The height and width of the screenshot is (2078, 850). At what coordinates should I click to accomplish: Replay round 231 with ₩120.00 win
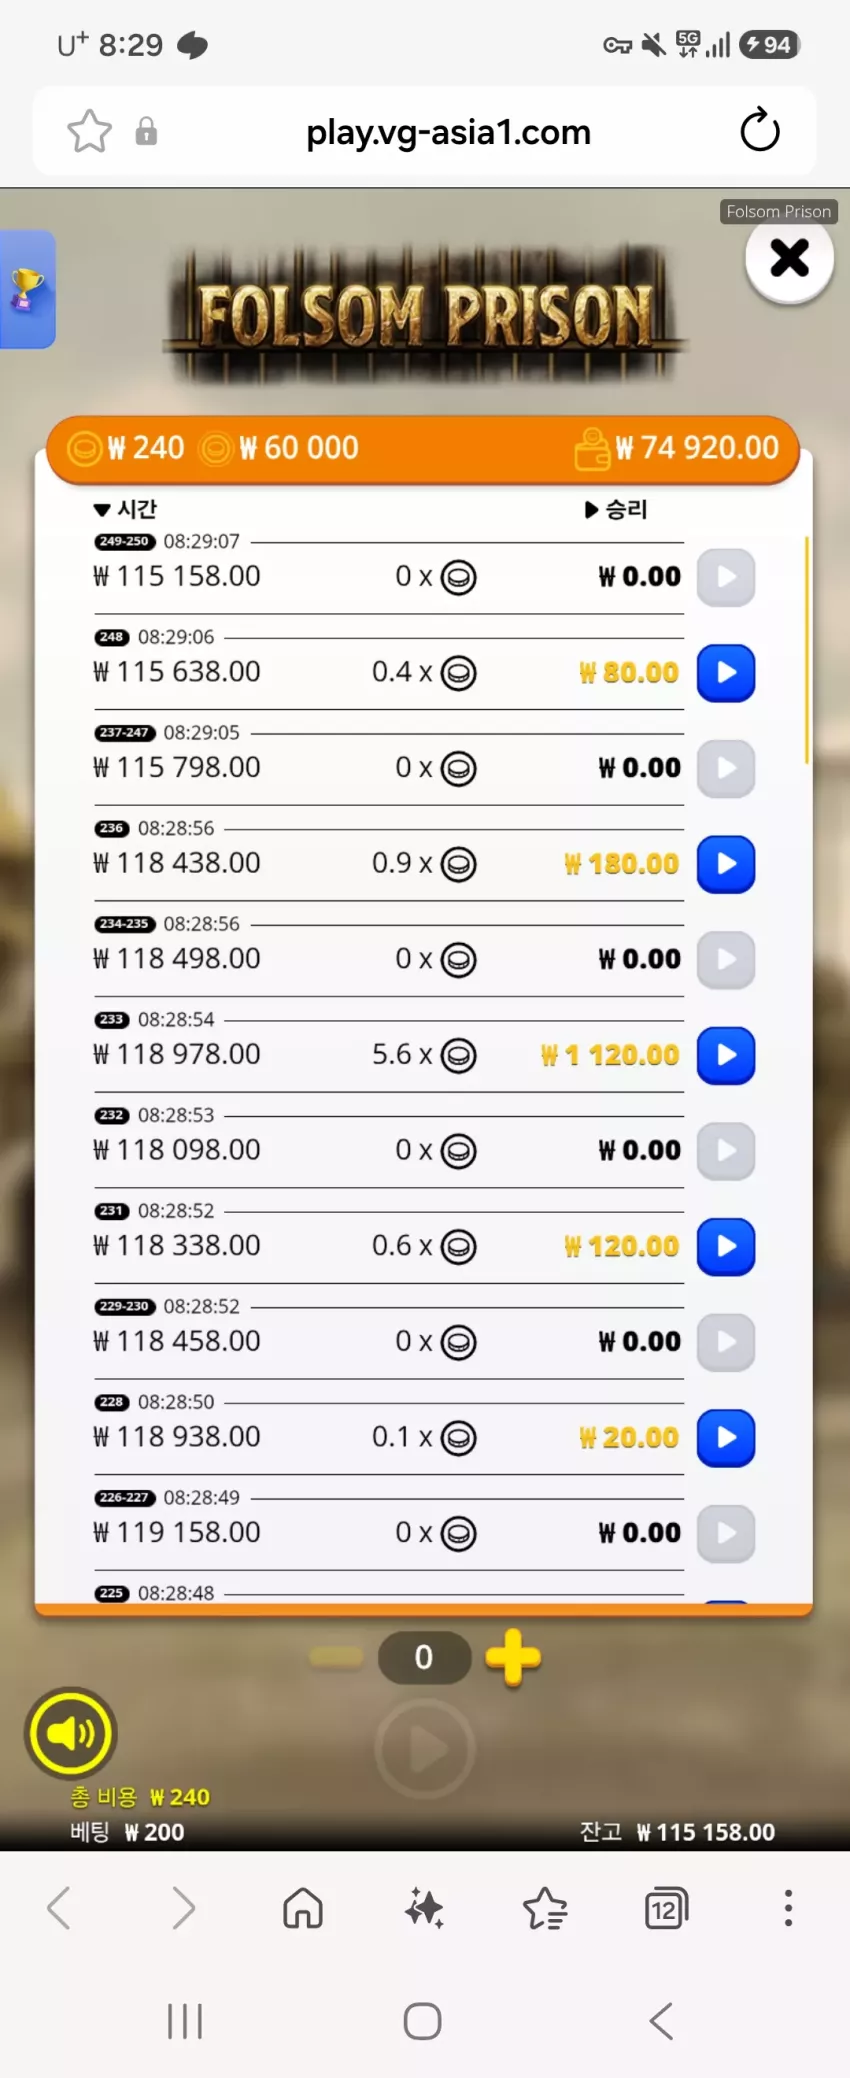tap(726, 1247)
